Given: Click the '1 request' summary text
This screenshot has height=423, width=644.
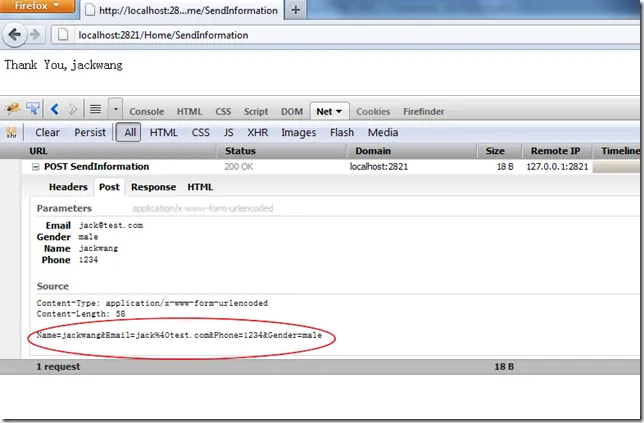Looking at the screenshot, I should tap(58, 367).
